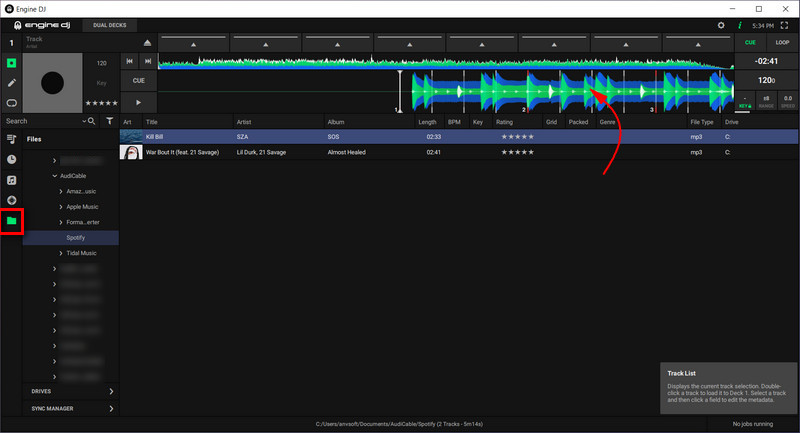Sort by the Title column header

pos(152,122)
